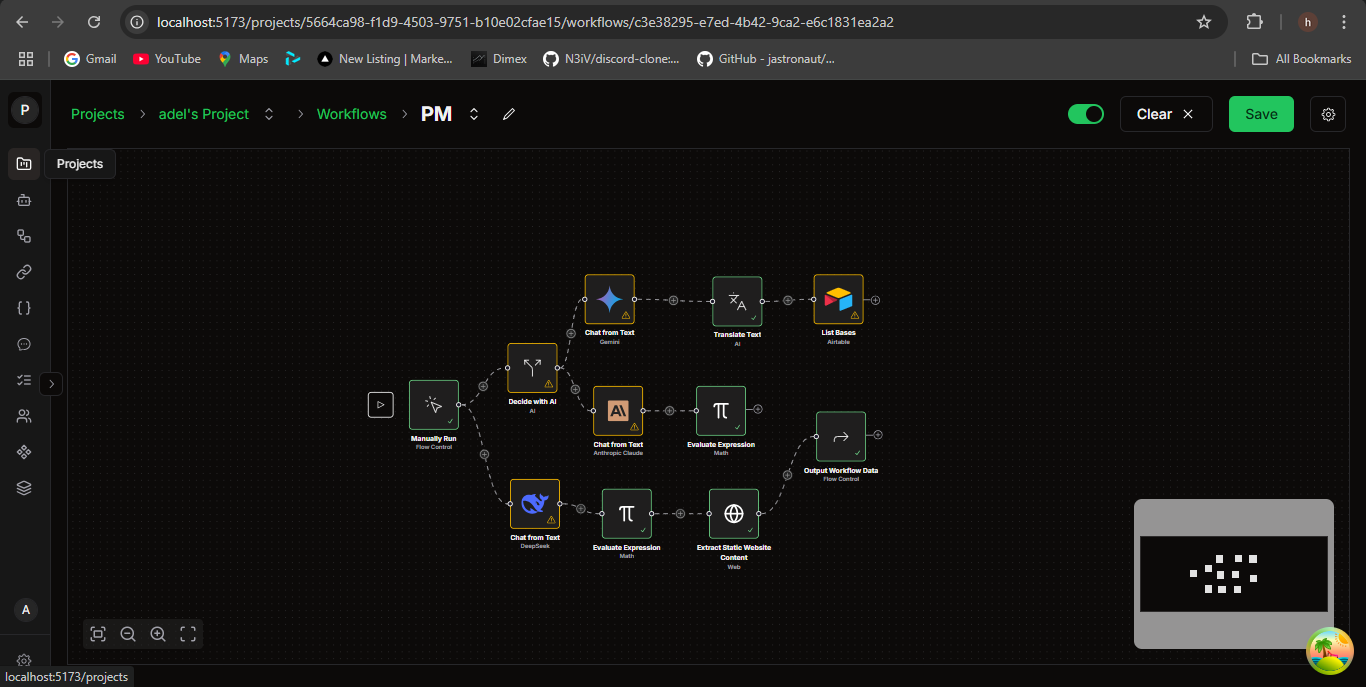
Task: Navigate to Projects breadcrumb link
Action: (x=98, y=115)
